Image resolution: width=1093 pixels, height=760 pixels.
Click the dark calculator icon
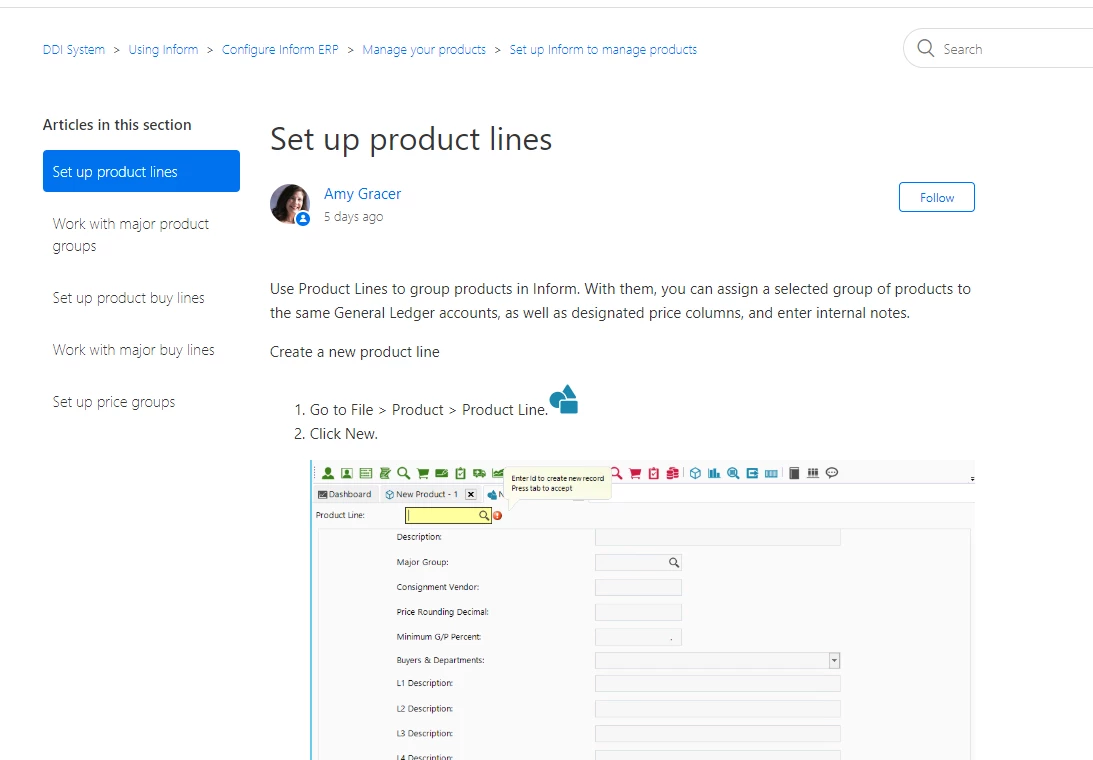(794, 473)
